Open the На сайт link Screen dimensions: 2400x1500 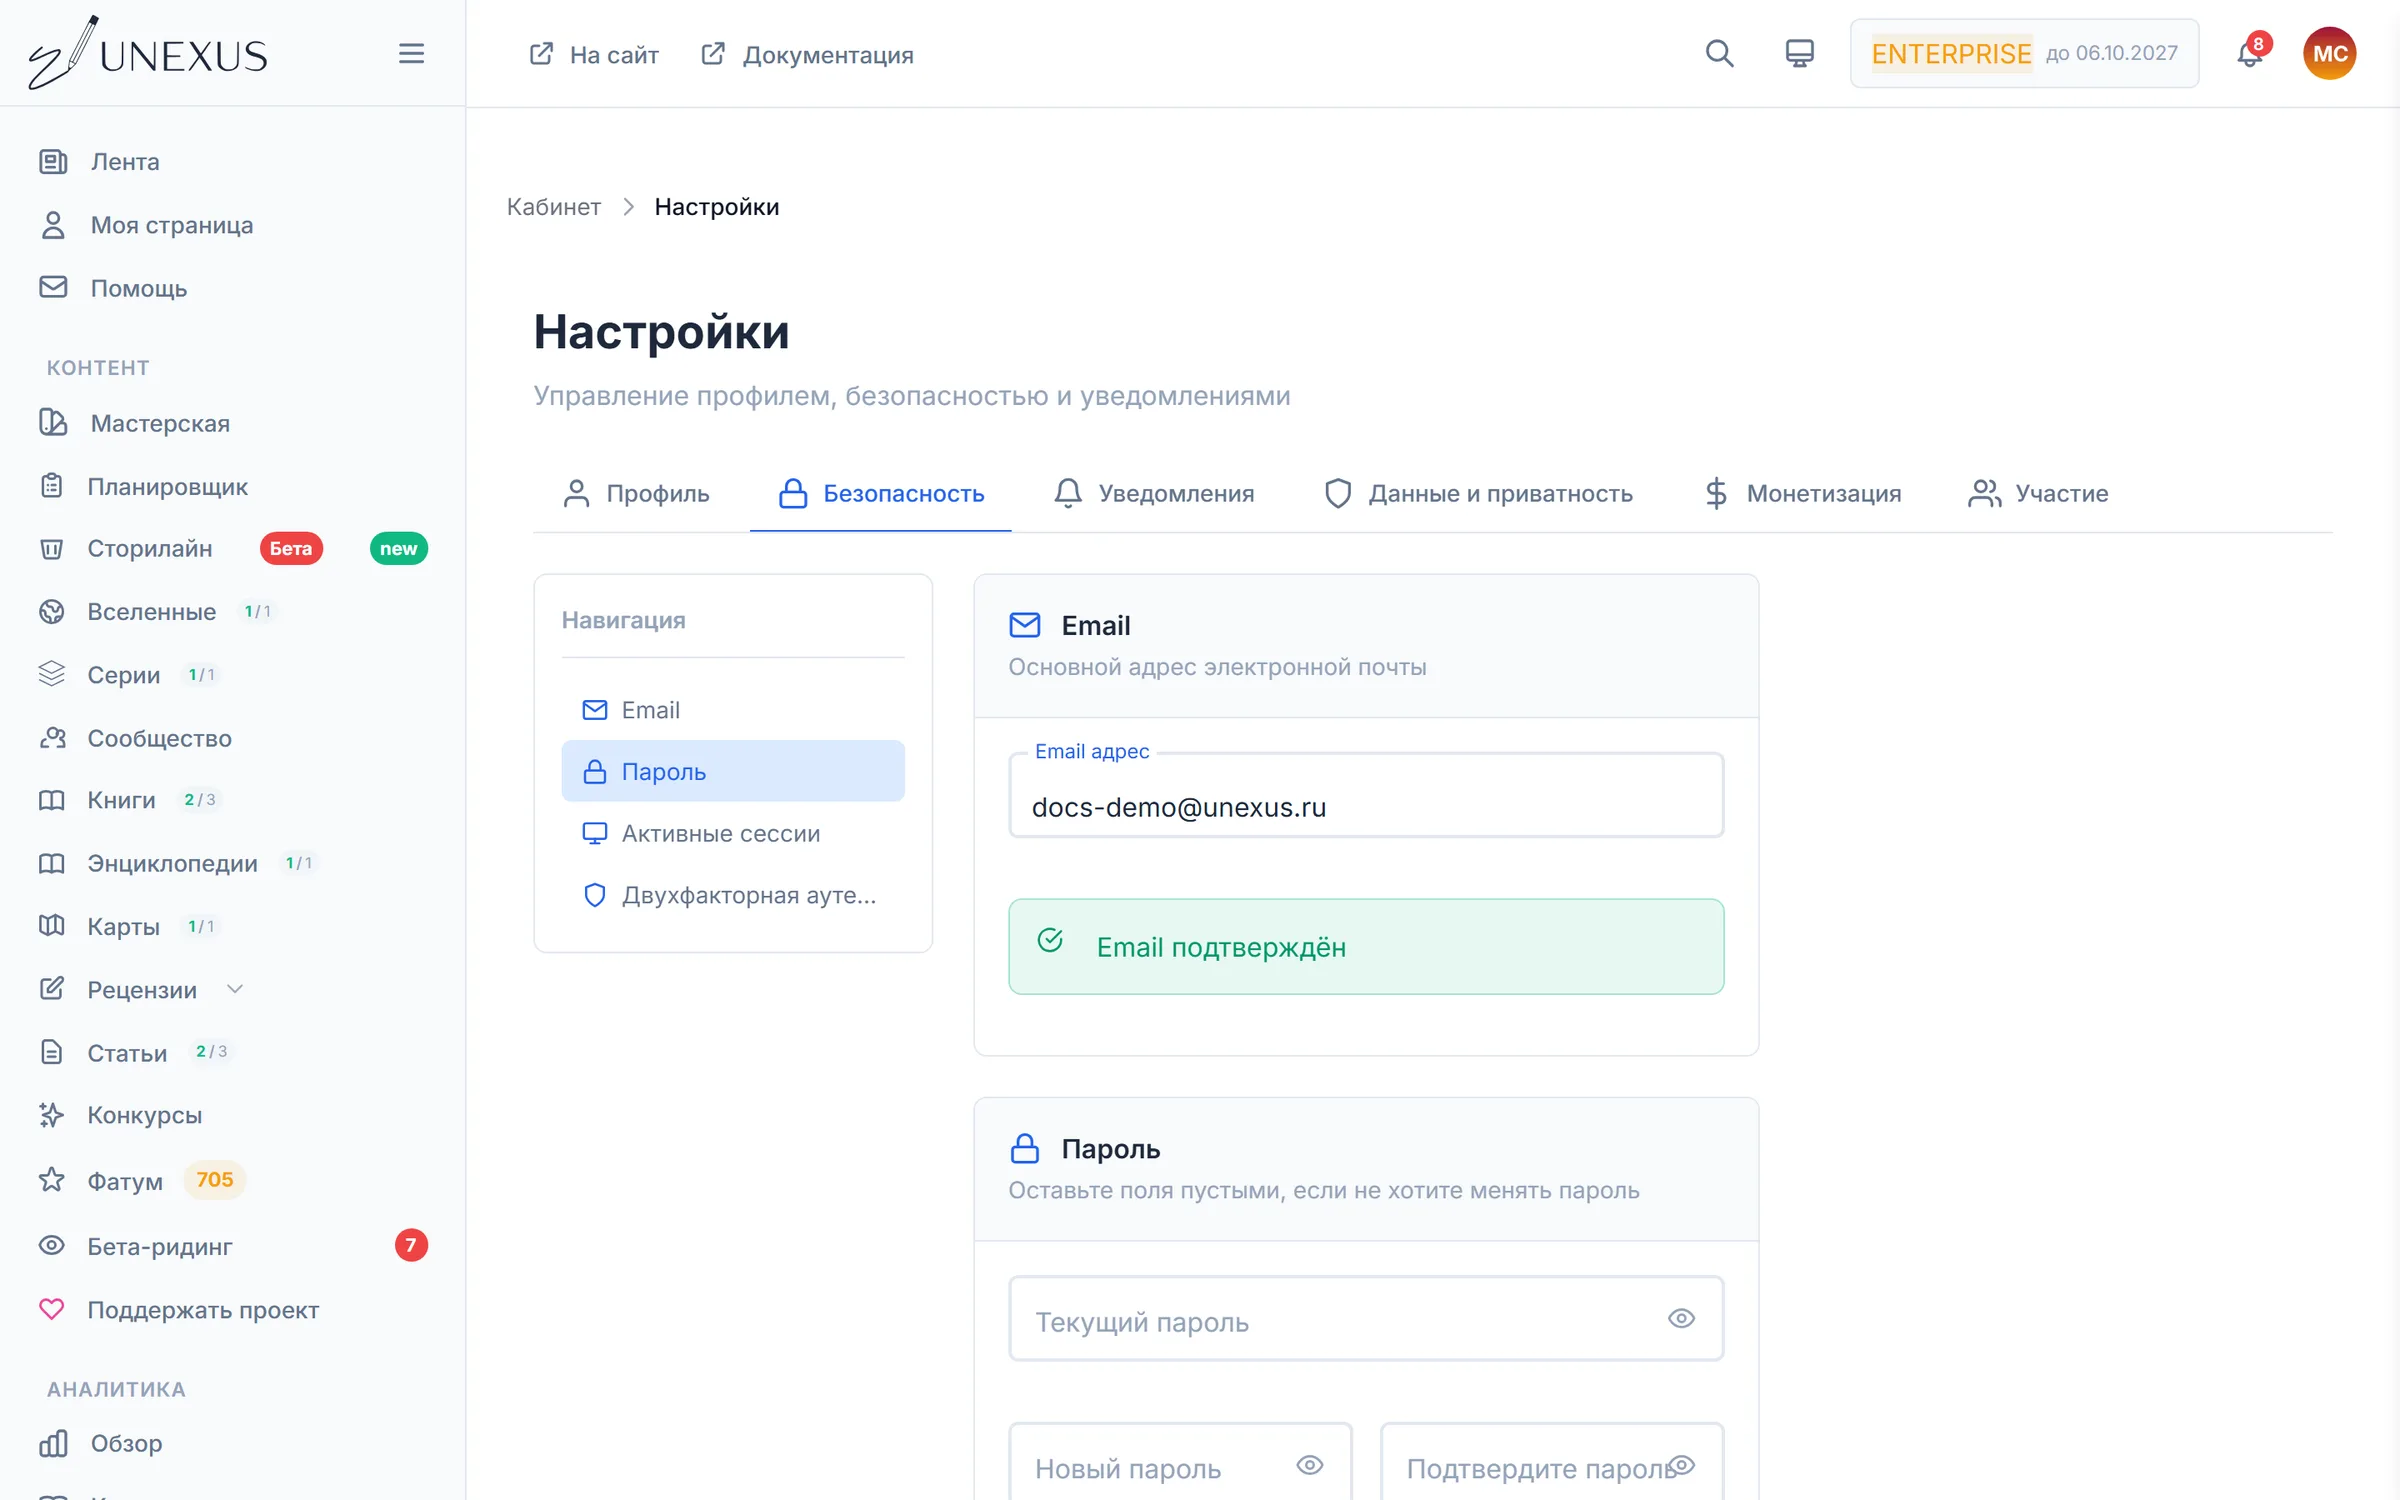pos(593,54)
